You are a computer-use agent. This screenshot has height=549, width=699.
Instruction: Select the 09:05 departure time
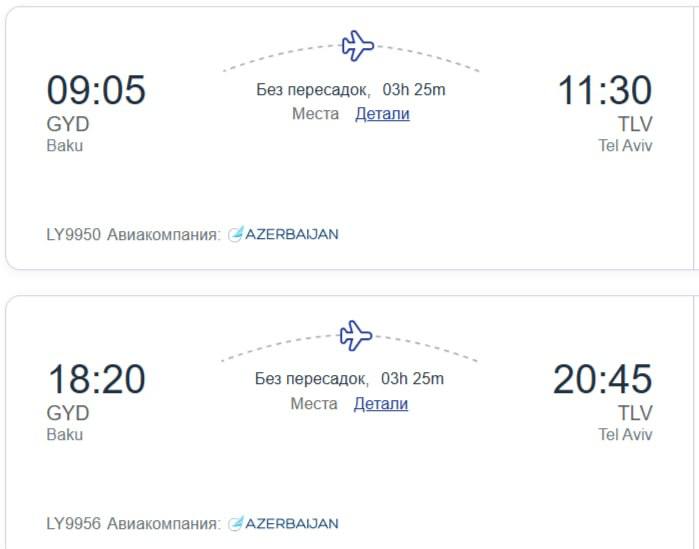pos(96,90)
